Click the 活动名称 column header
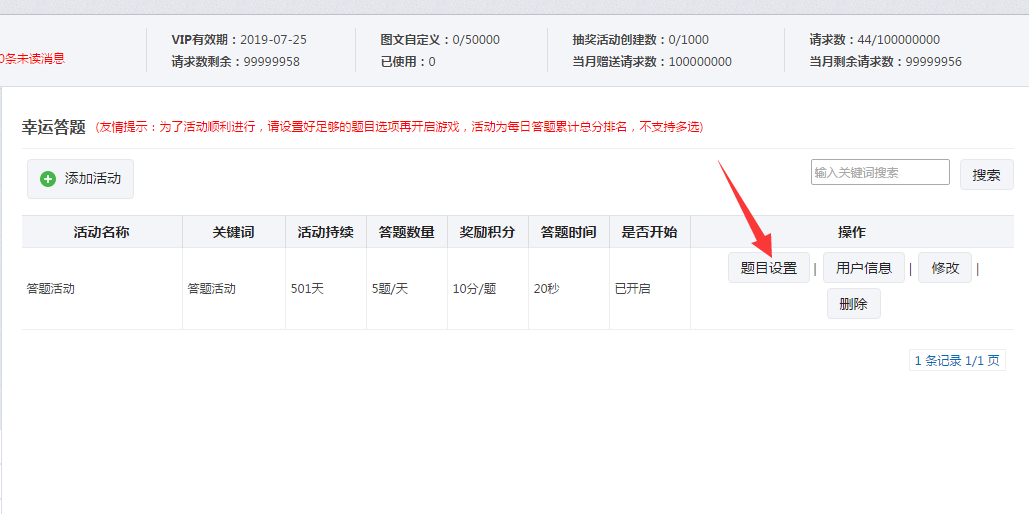 click(102, 232)
